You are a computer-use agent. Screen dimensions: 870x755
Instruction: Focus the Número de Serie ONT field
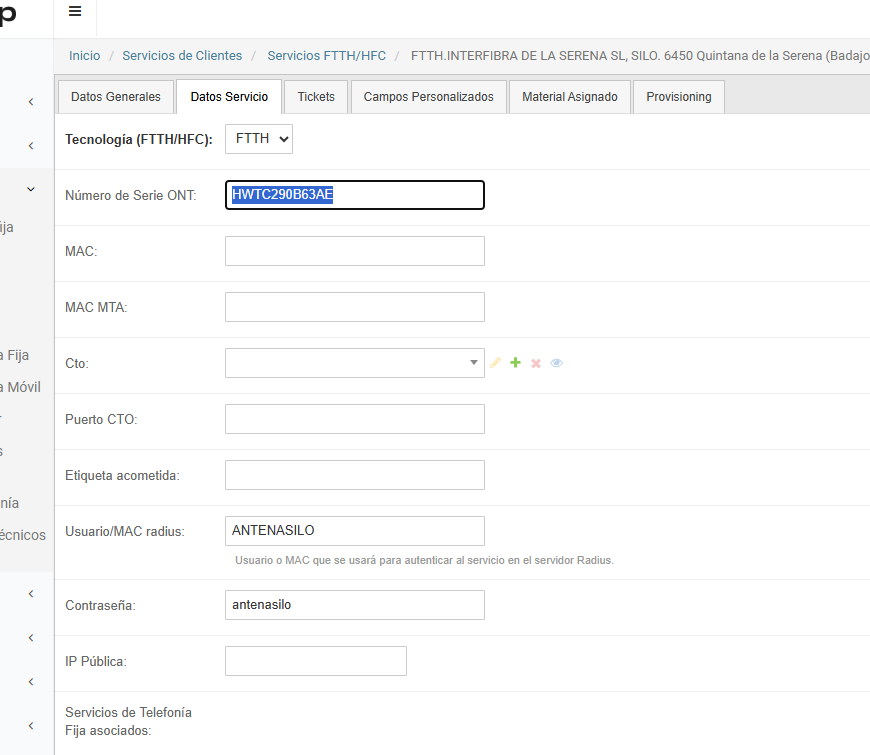point(355,195)
